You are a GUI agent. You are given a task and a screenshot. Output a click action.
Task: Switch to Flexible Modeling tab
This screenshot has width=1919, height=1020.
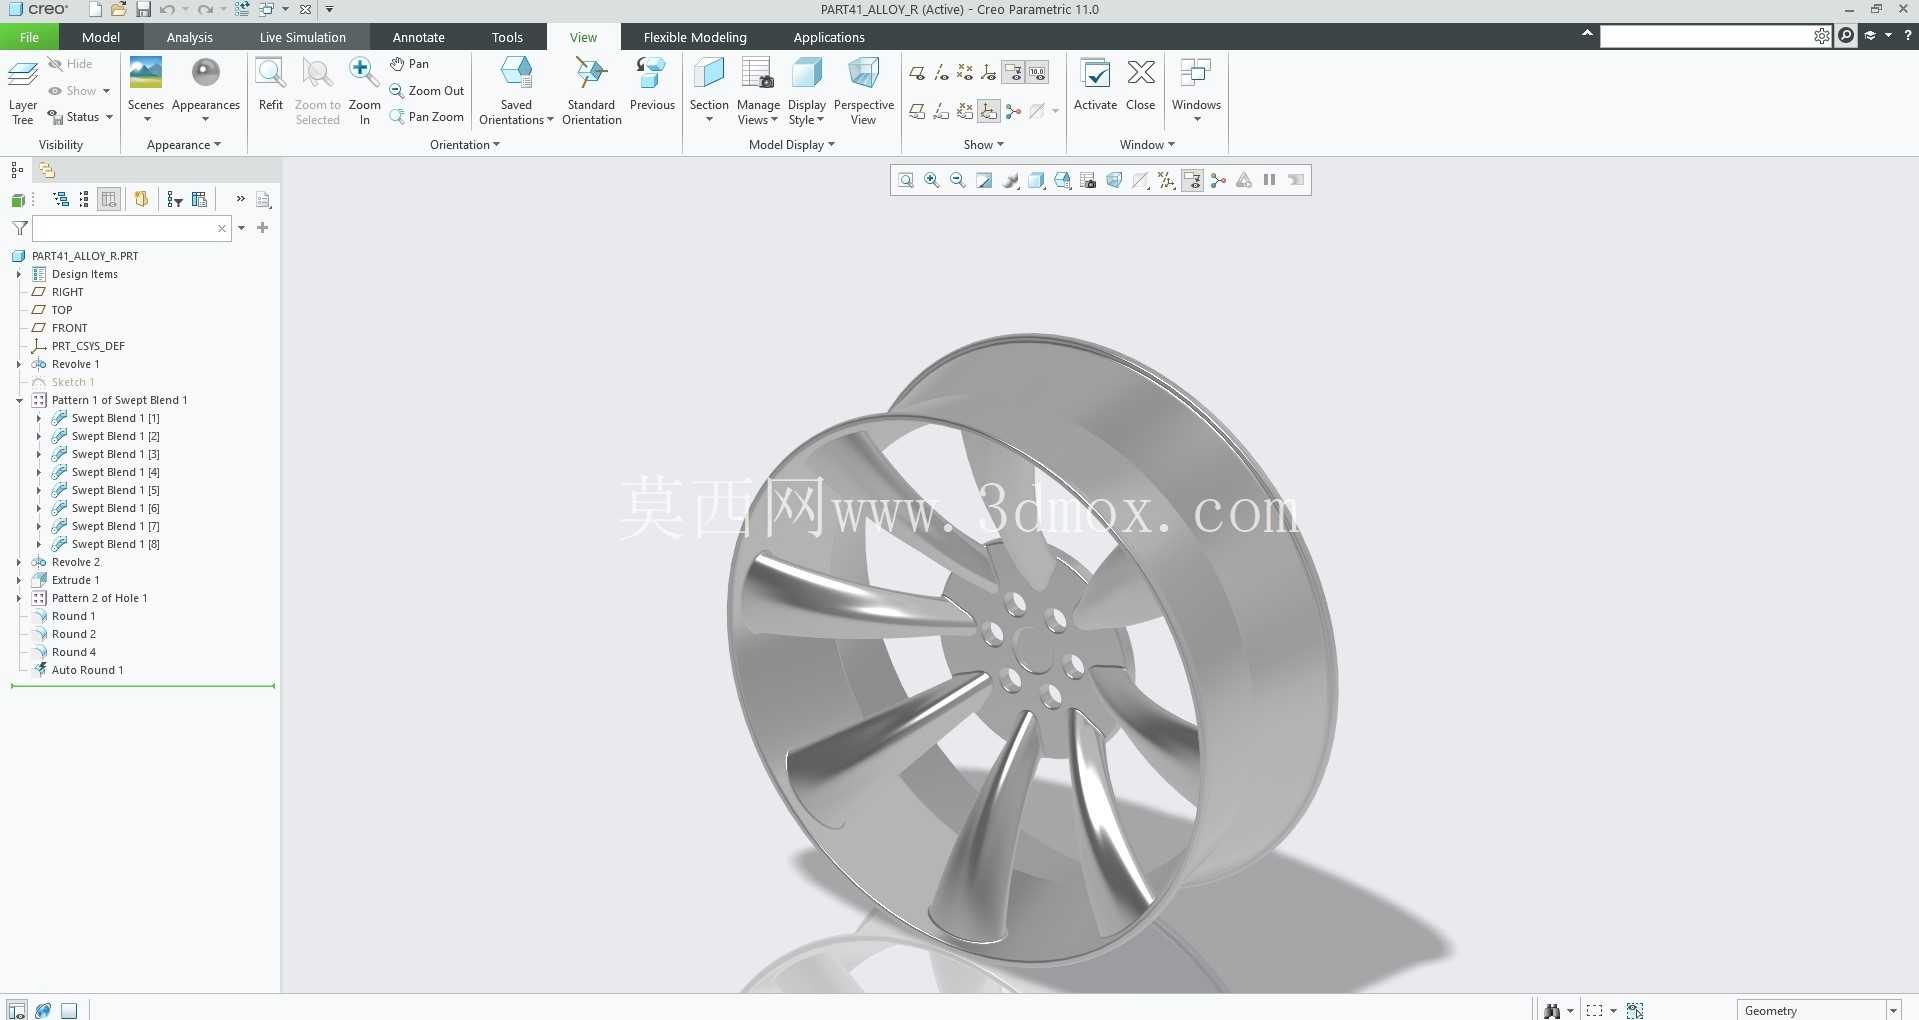point(695,37)
